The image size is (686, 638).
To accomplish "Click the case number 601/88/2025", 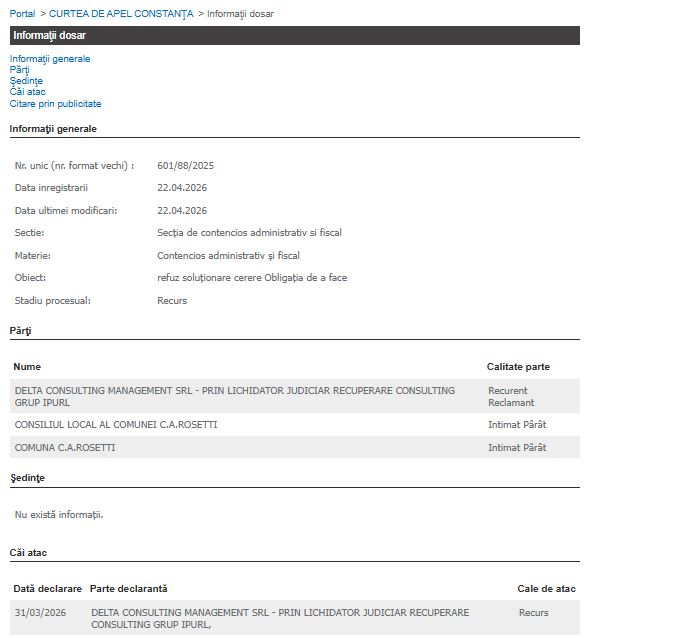I will tap(185, 166).
